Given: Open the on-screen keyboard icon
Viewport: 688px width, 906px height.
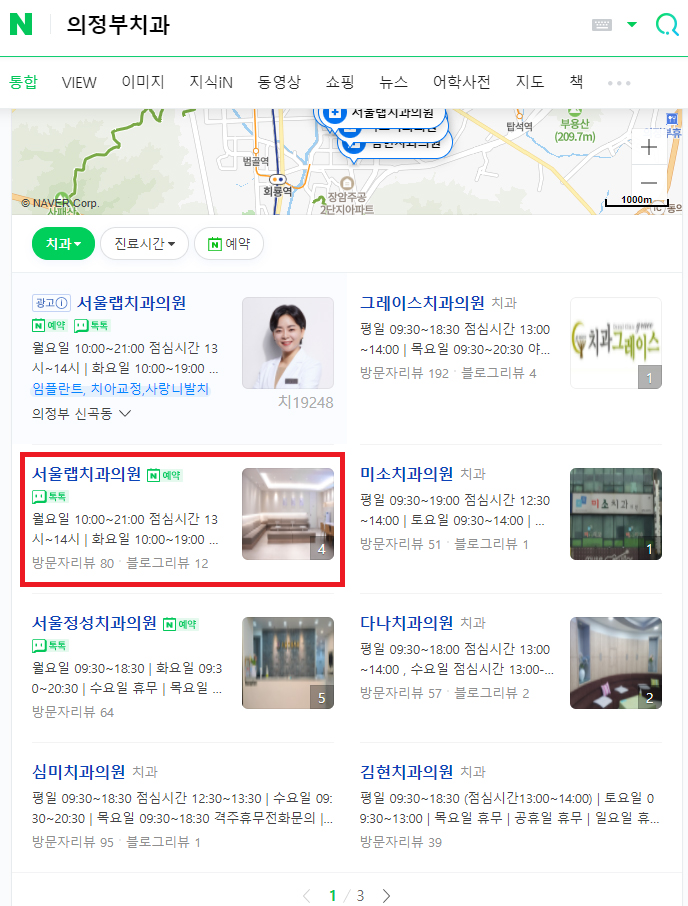Looking at the screenshot, I should coord(601,25).
